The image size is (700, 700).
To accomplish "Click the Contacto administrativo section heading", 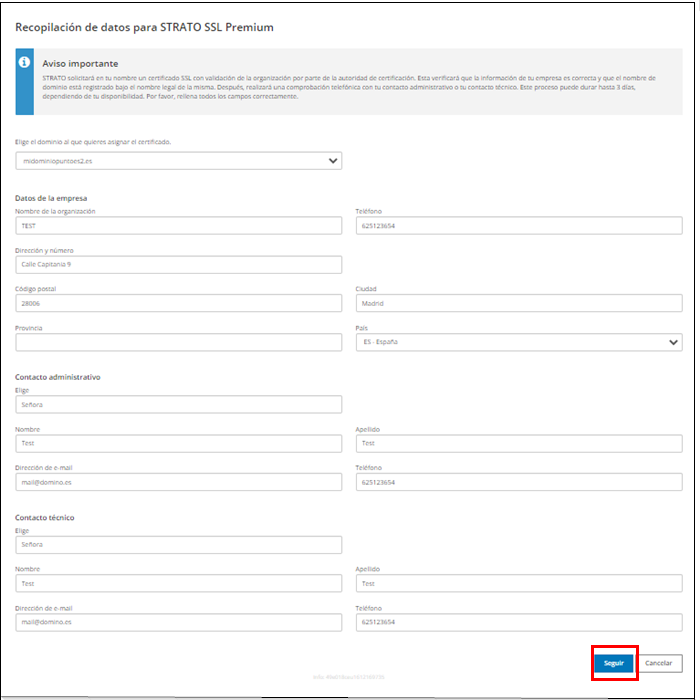I will 58,377.
